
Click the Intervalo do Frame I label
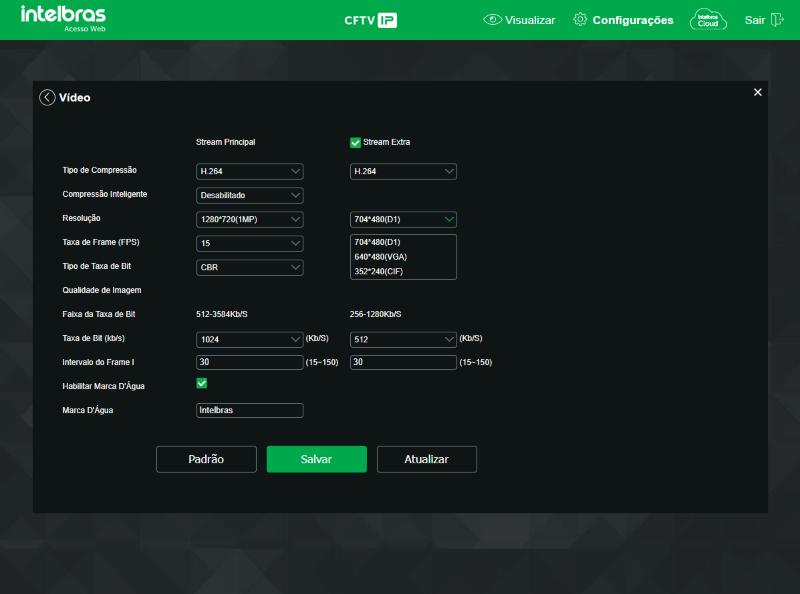point(98,362)
